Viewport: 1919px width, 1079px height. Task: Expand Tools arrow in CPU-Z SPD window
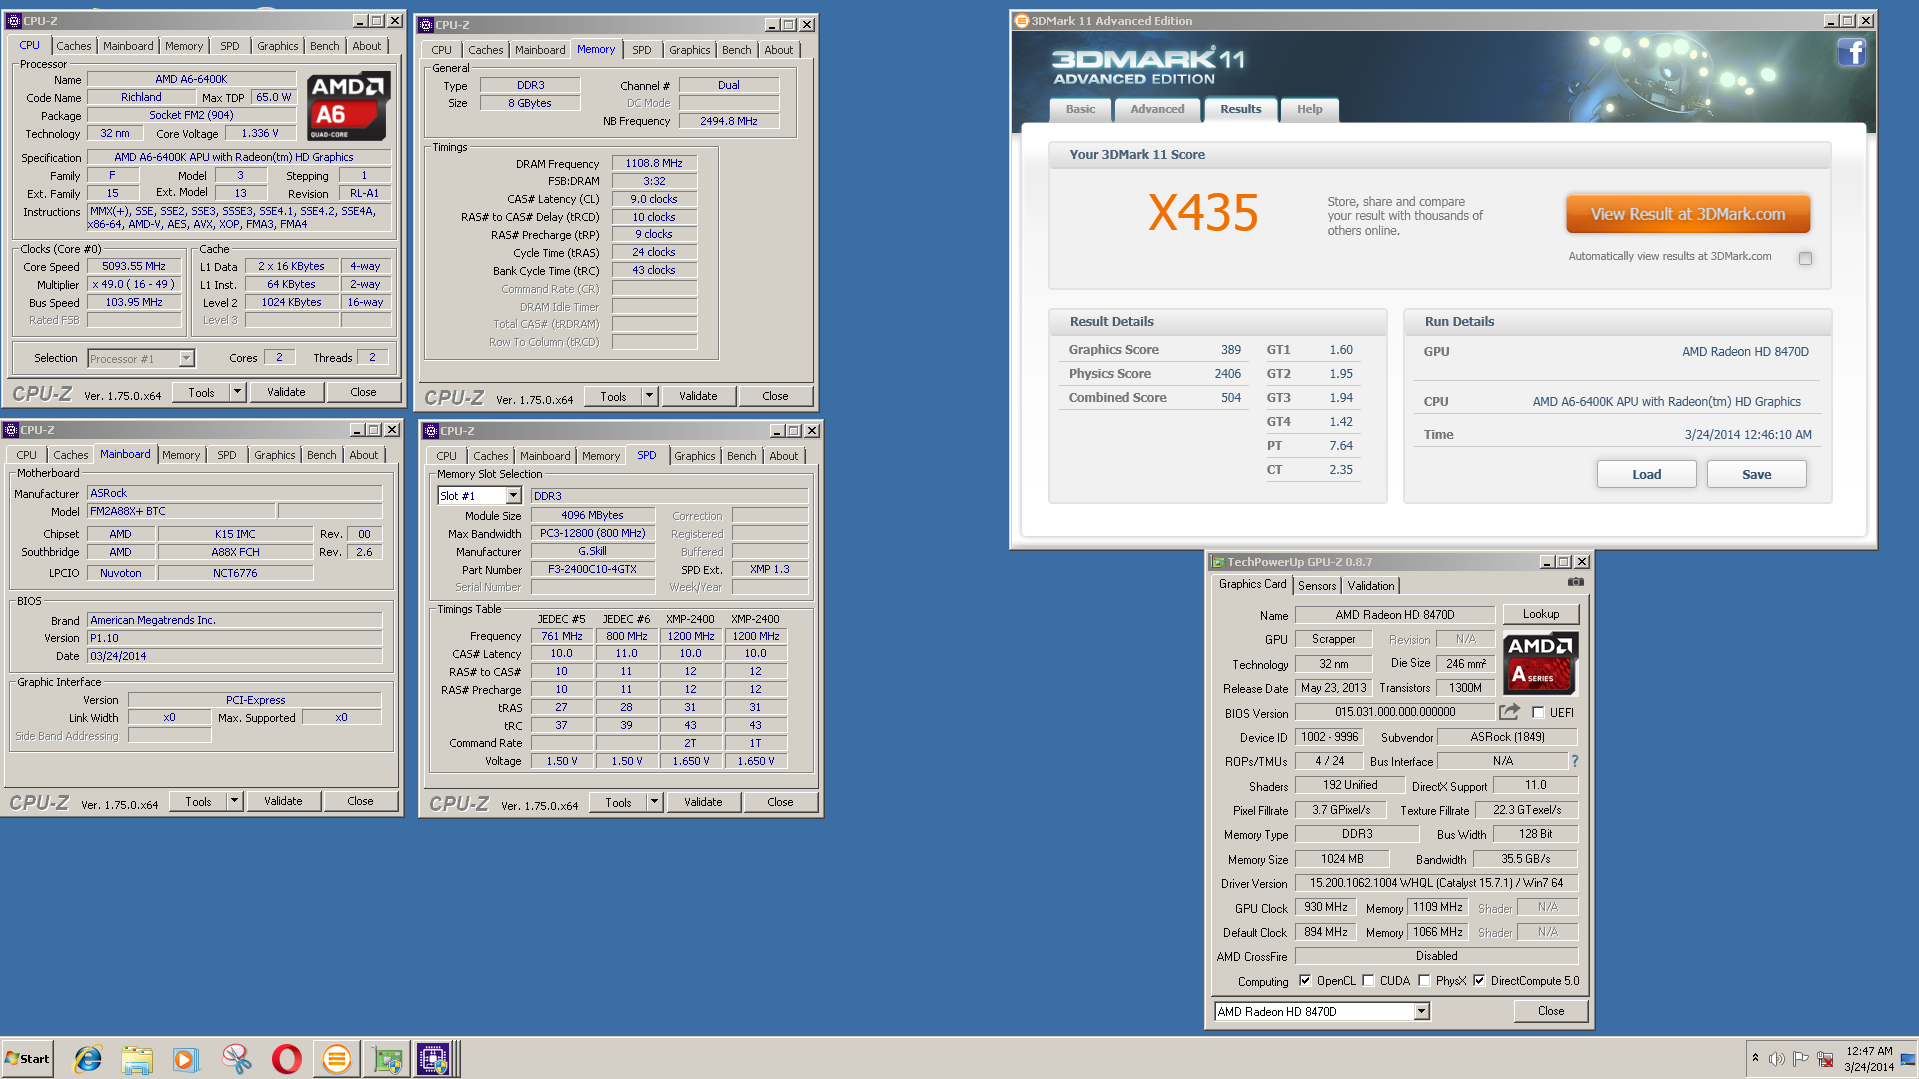point(655,802)
